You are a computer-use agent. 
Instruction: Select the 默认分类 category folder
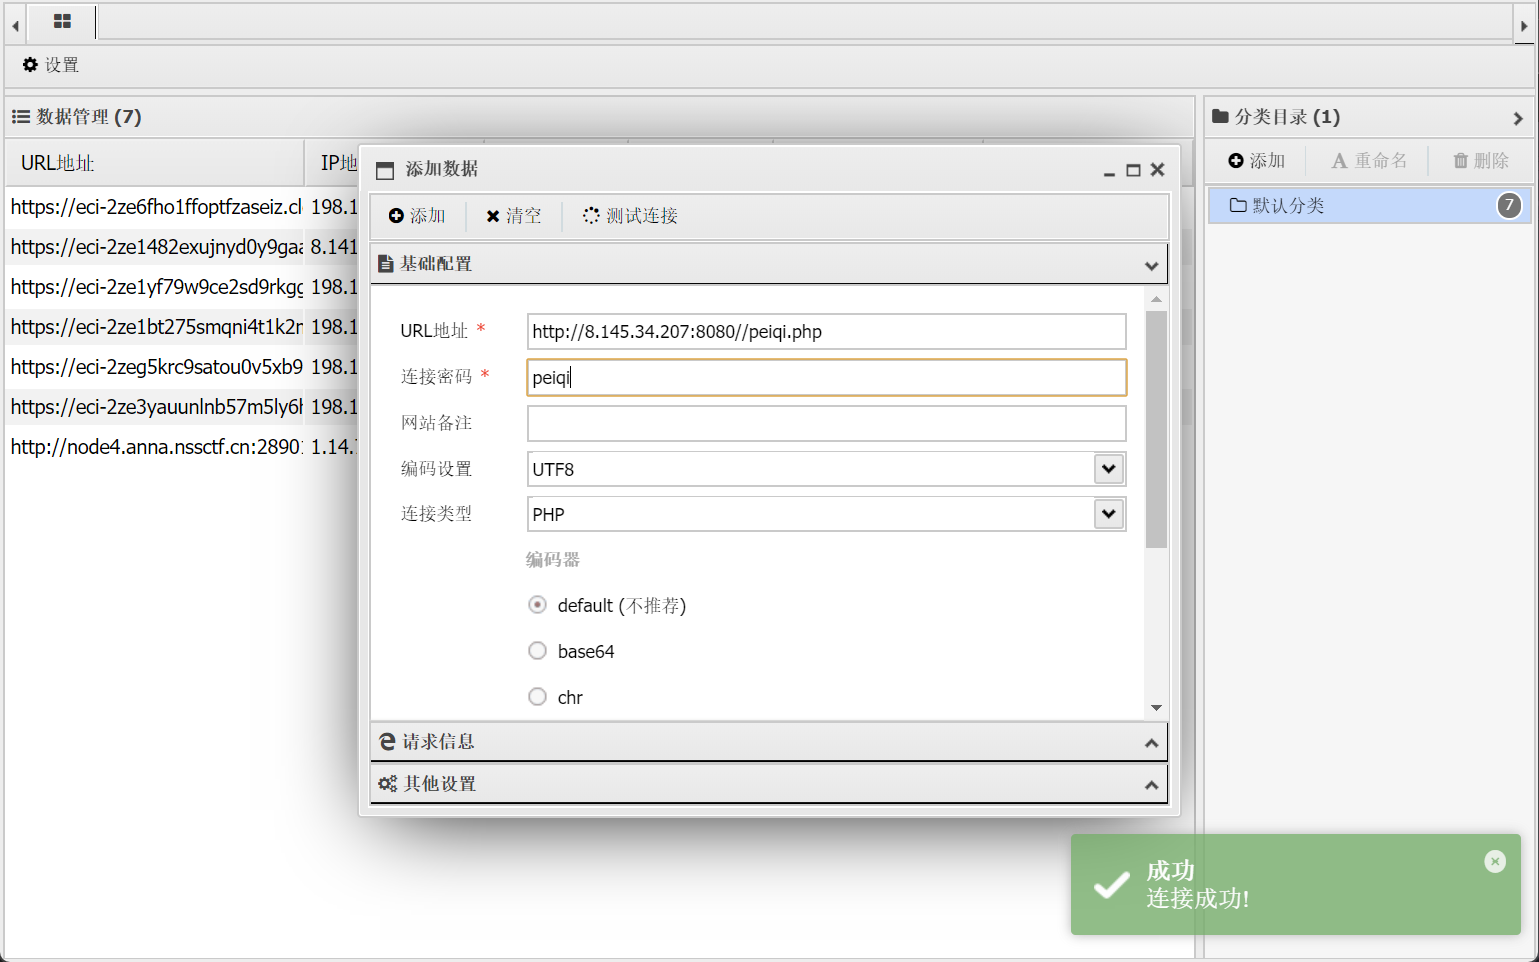tap(1288, 206)
